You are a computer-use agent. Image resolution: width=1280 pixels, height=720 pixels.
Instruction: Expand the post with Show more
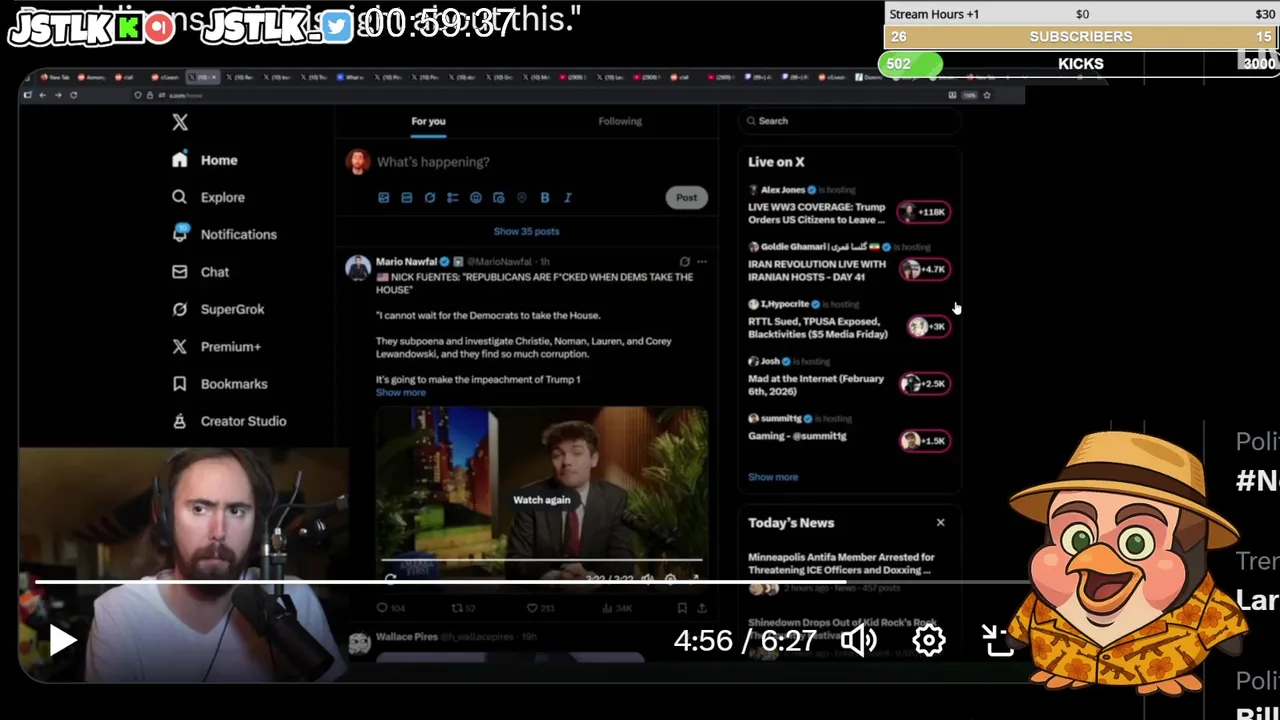pyautogui.click(x=400, y=393)
